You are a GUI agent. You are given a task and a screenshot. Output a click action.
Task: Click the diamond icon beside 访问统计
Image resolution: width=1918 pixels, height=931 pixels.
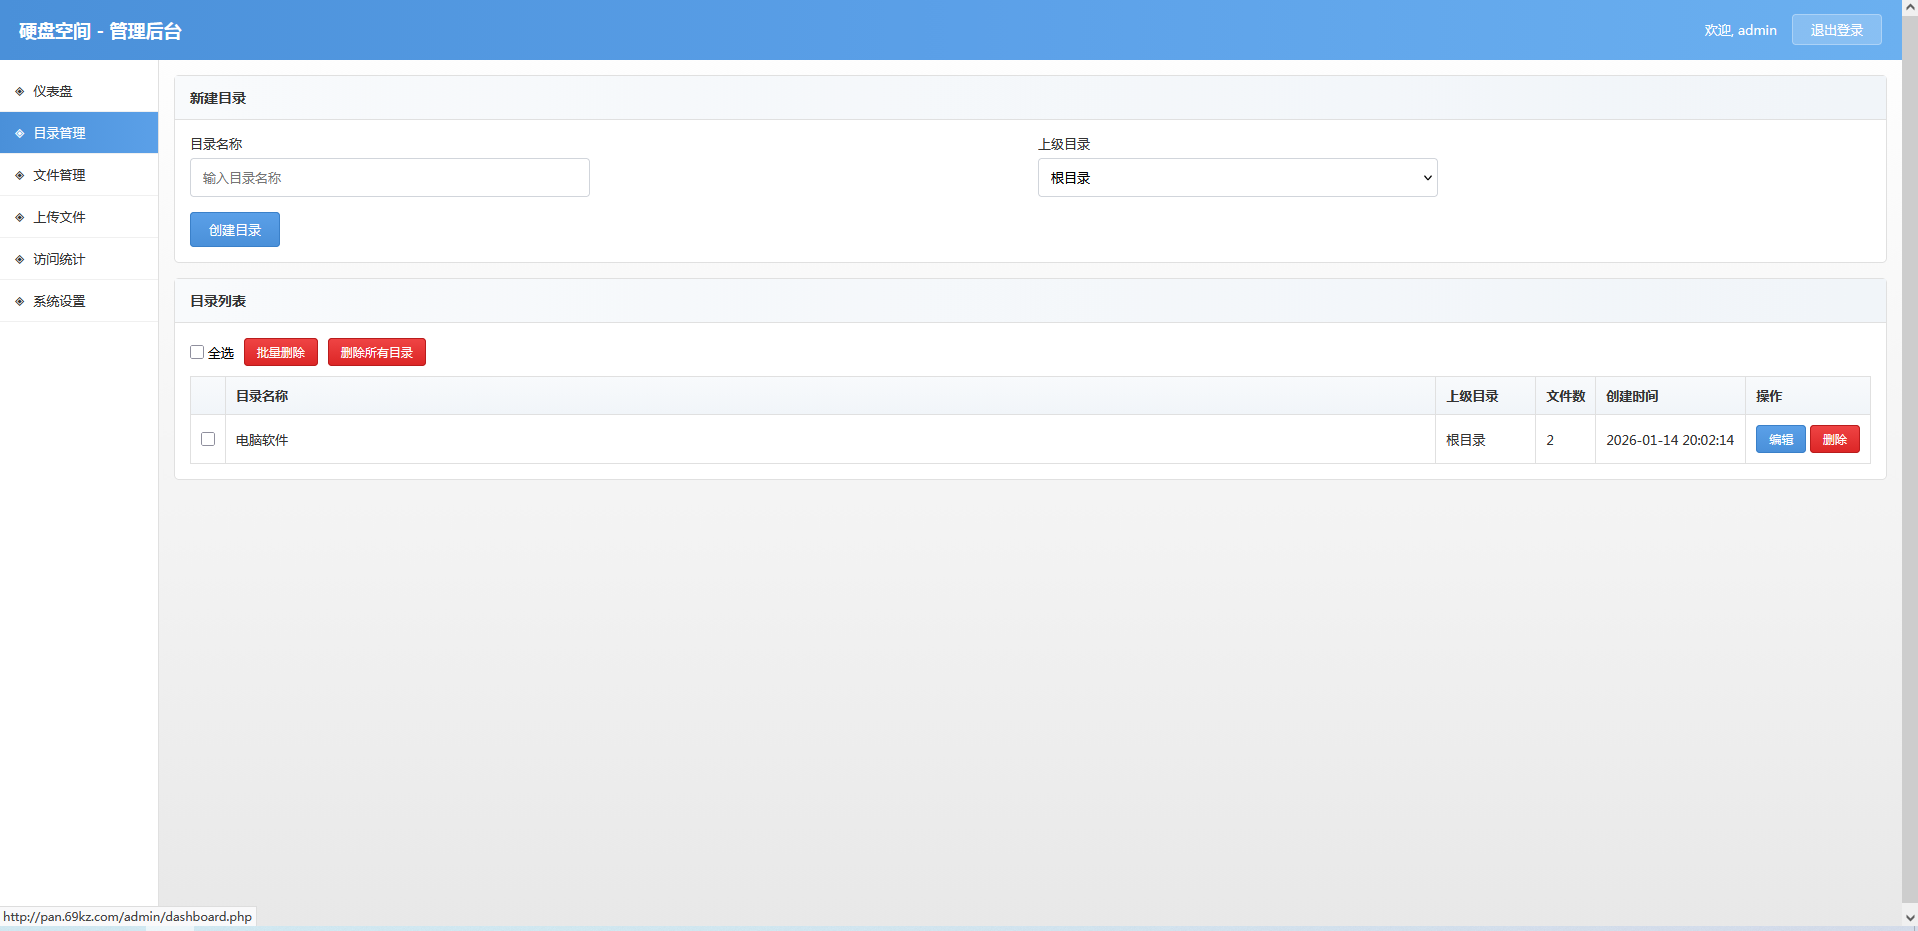19,259
